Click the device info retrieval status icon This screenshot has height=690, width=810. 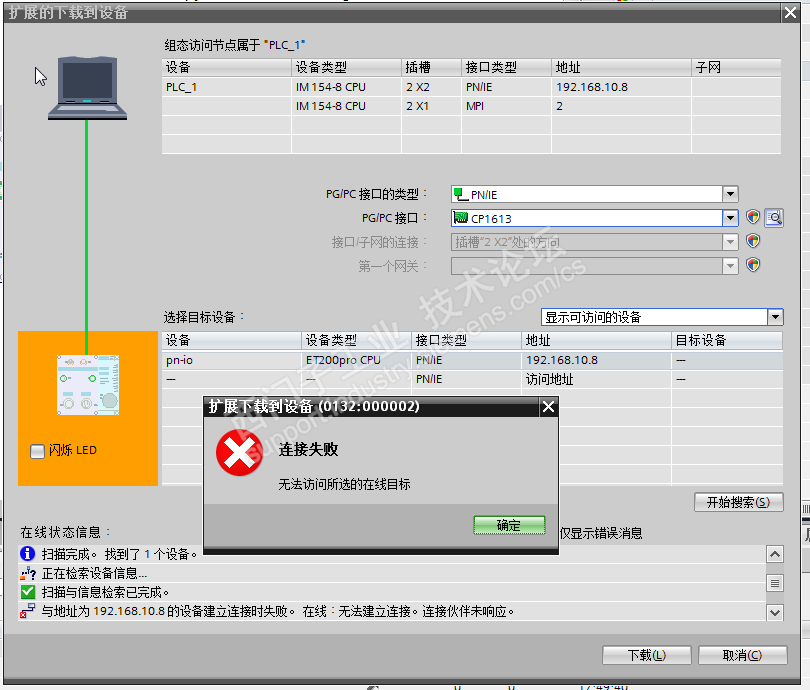coord(28,573)
